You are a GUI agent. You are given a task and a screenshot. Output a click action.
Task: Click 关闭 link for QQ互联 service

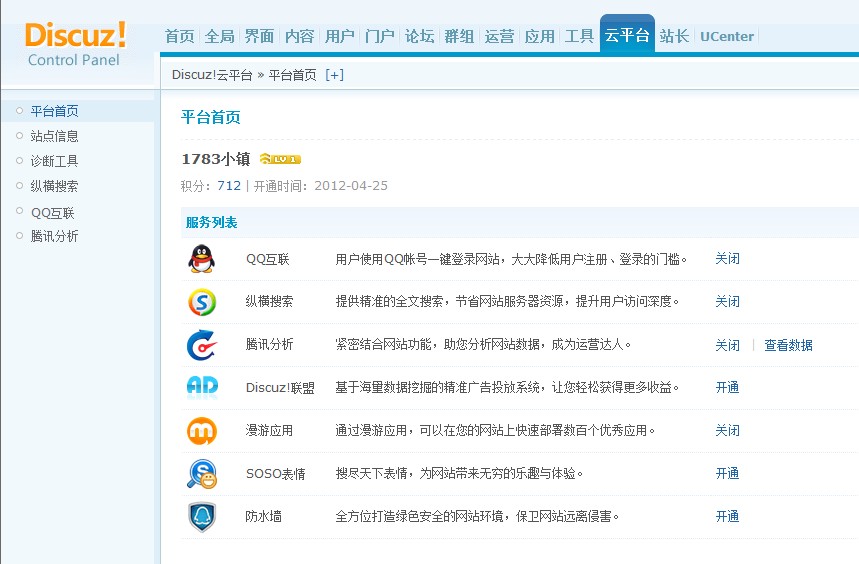(728, 258)
